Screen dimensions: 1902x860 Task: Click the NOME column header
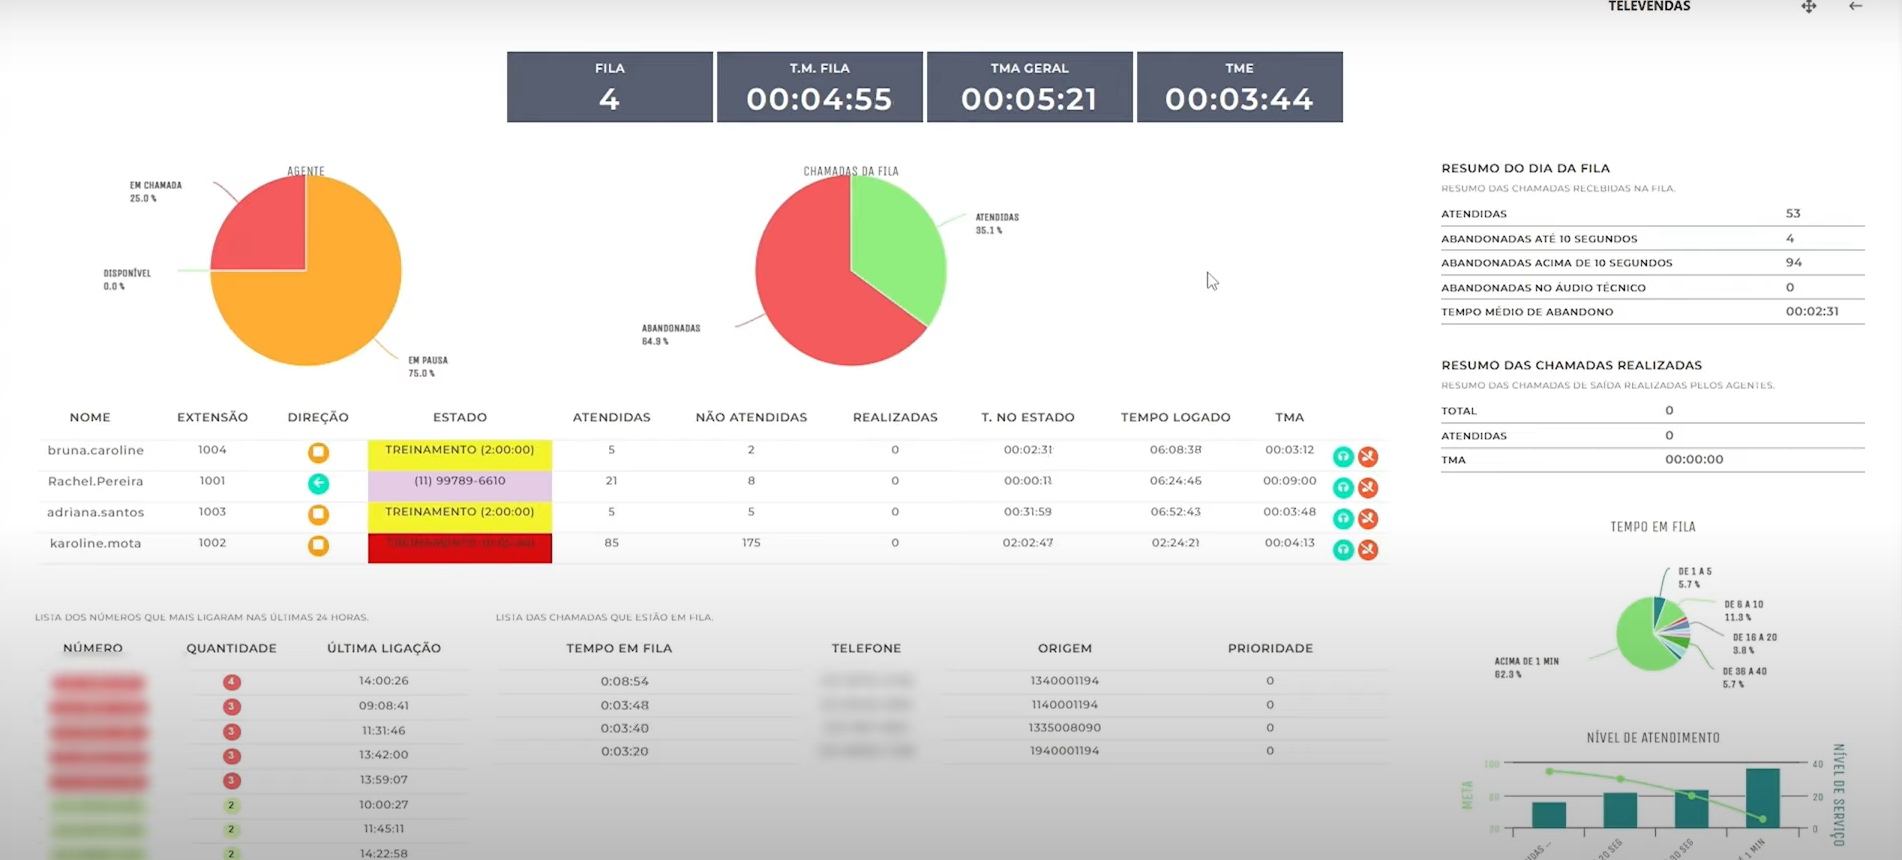(x=90, y=417)
